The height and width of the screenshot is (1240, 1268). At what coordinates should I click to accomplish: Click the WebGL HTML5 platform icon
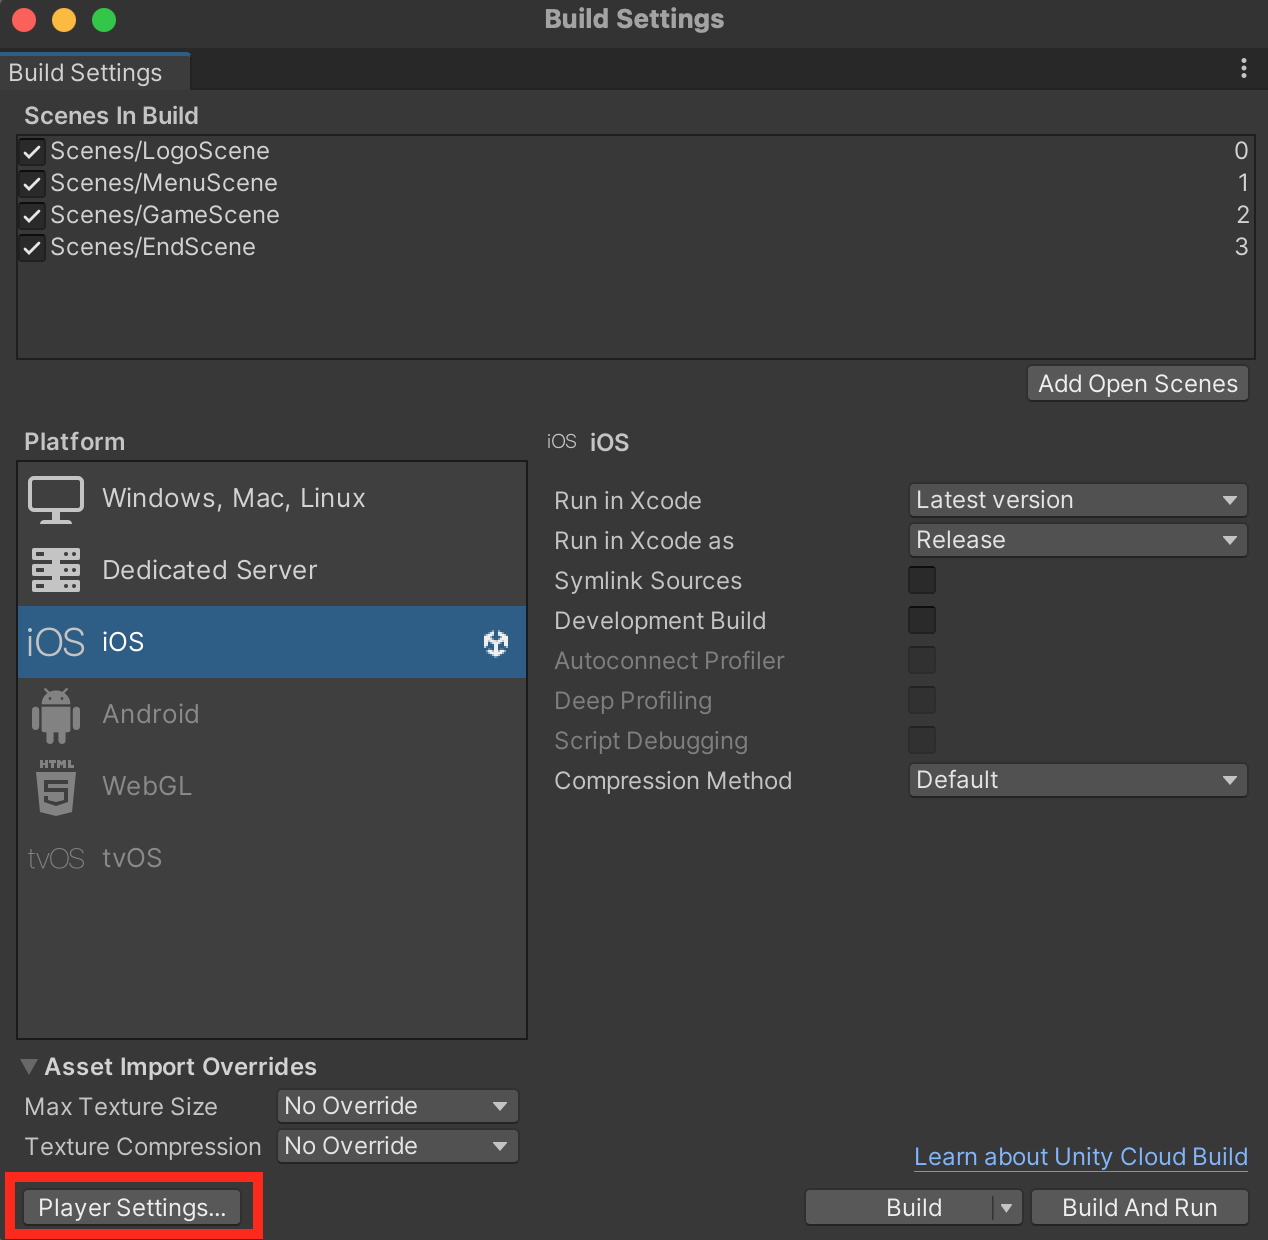tap(56, 786)
